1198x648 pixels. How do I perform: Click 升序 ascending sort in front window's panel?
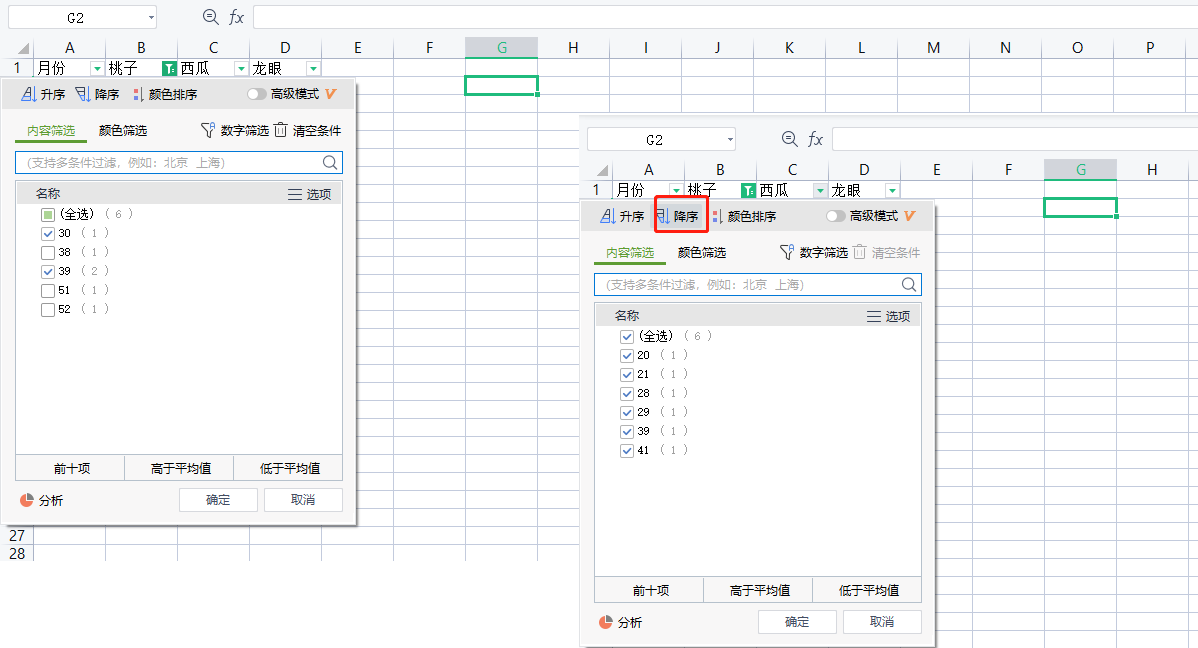click(x=622, y=216)
